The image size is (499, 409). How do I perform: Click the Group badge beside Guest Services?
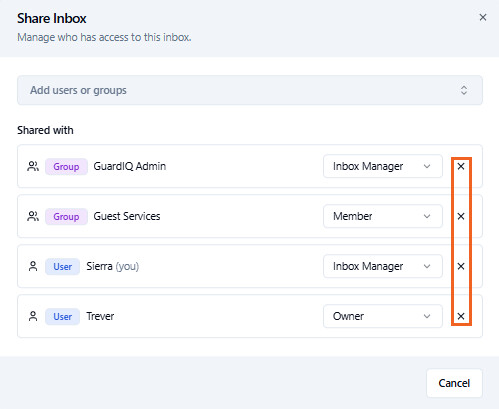point(66,216)
